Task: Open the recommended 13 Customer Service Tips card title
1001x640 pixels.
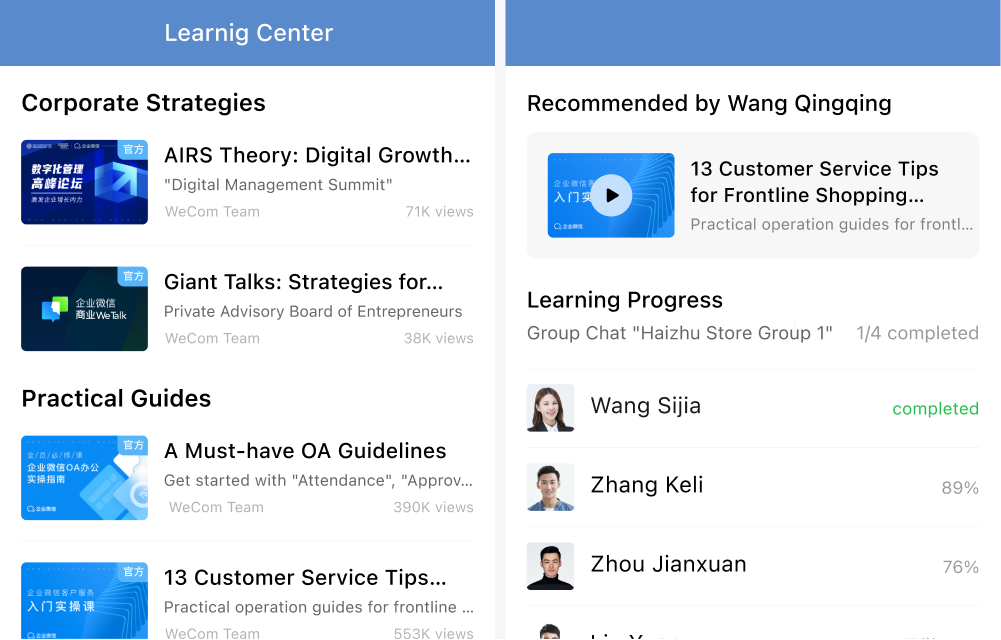Action: tap(815, 182)
